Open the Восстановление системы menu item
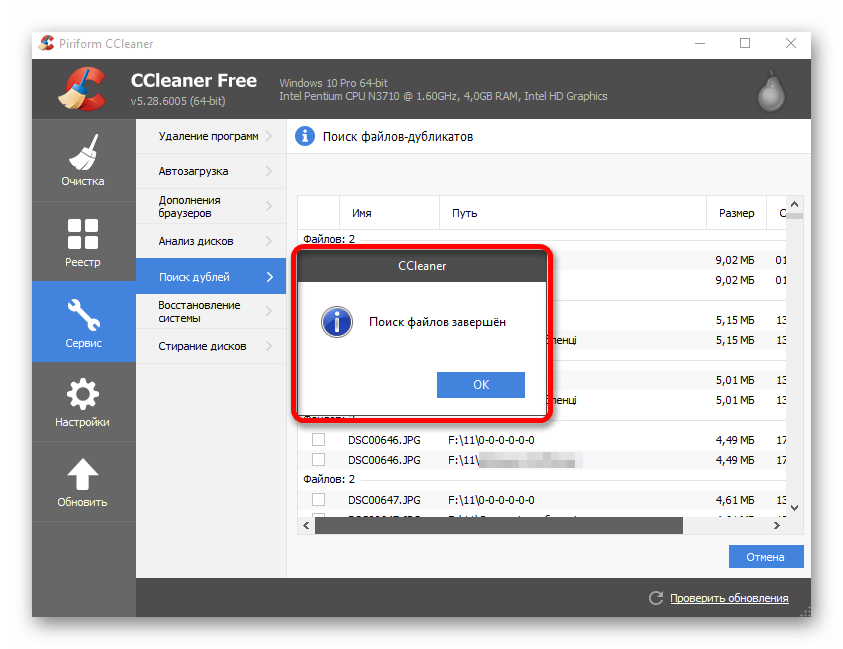 [211, 311]
